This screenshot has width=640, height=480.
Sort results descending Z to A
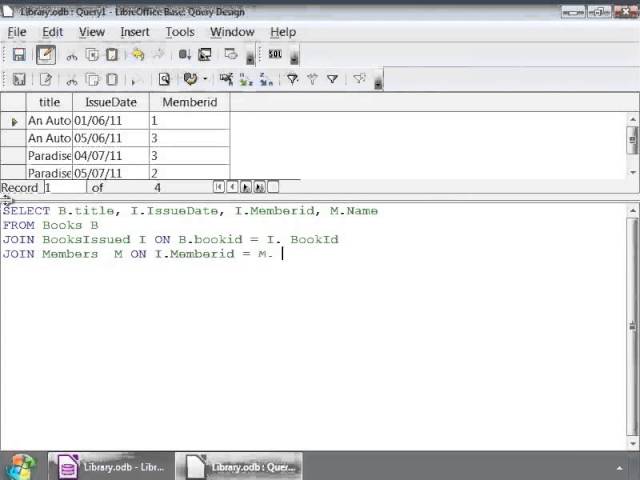[x=266, y=79]
